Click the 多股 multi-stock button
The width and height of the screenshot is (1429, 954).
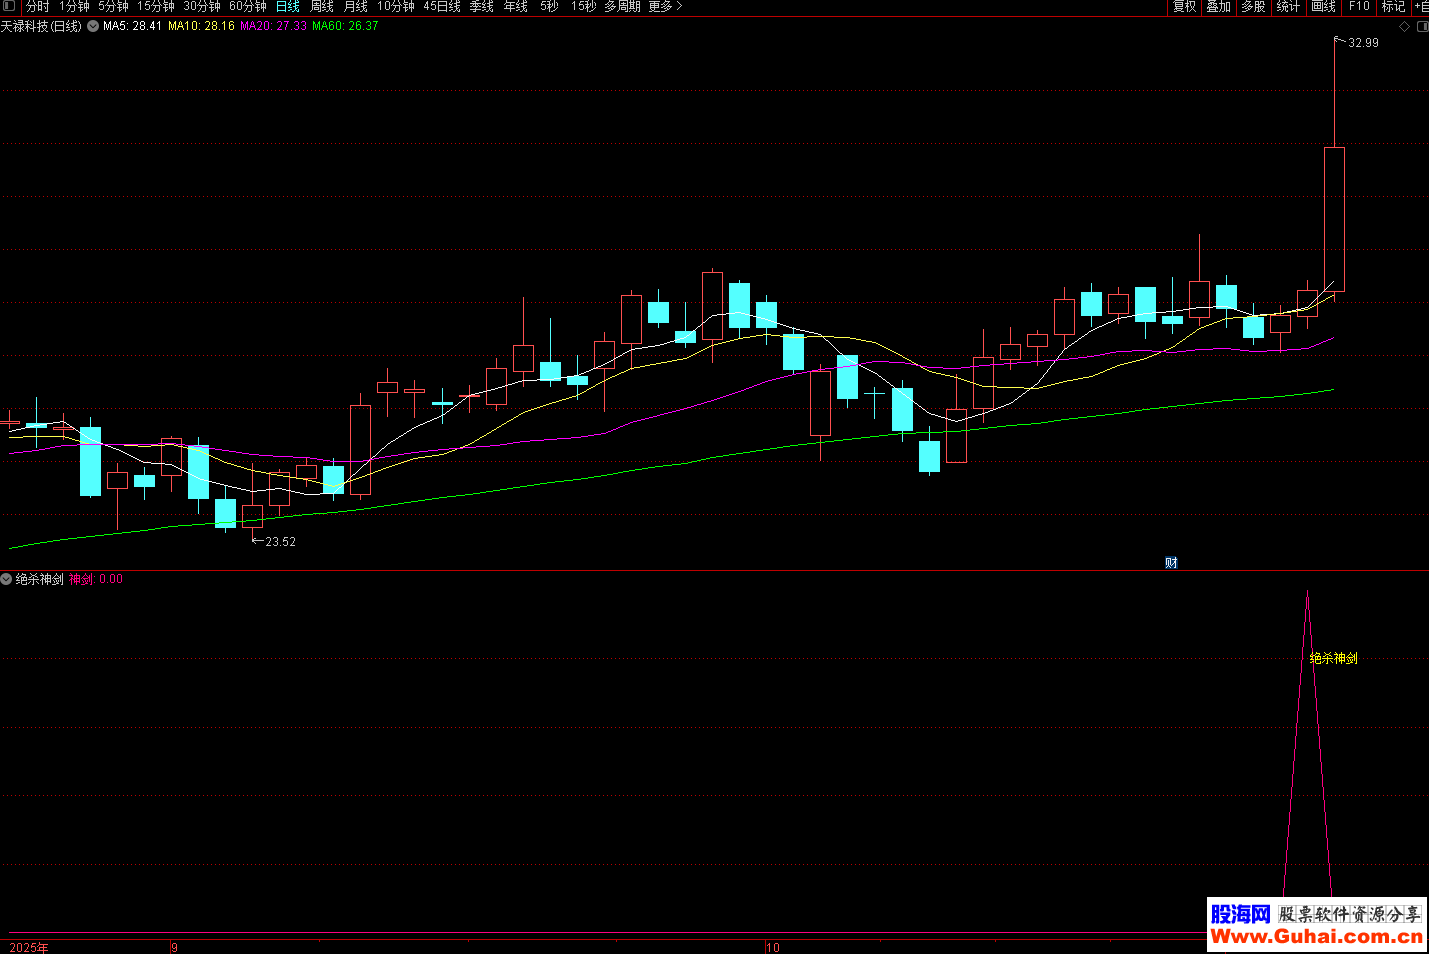1253,7
